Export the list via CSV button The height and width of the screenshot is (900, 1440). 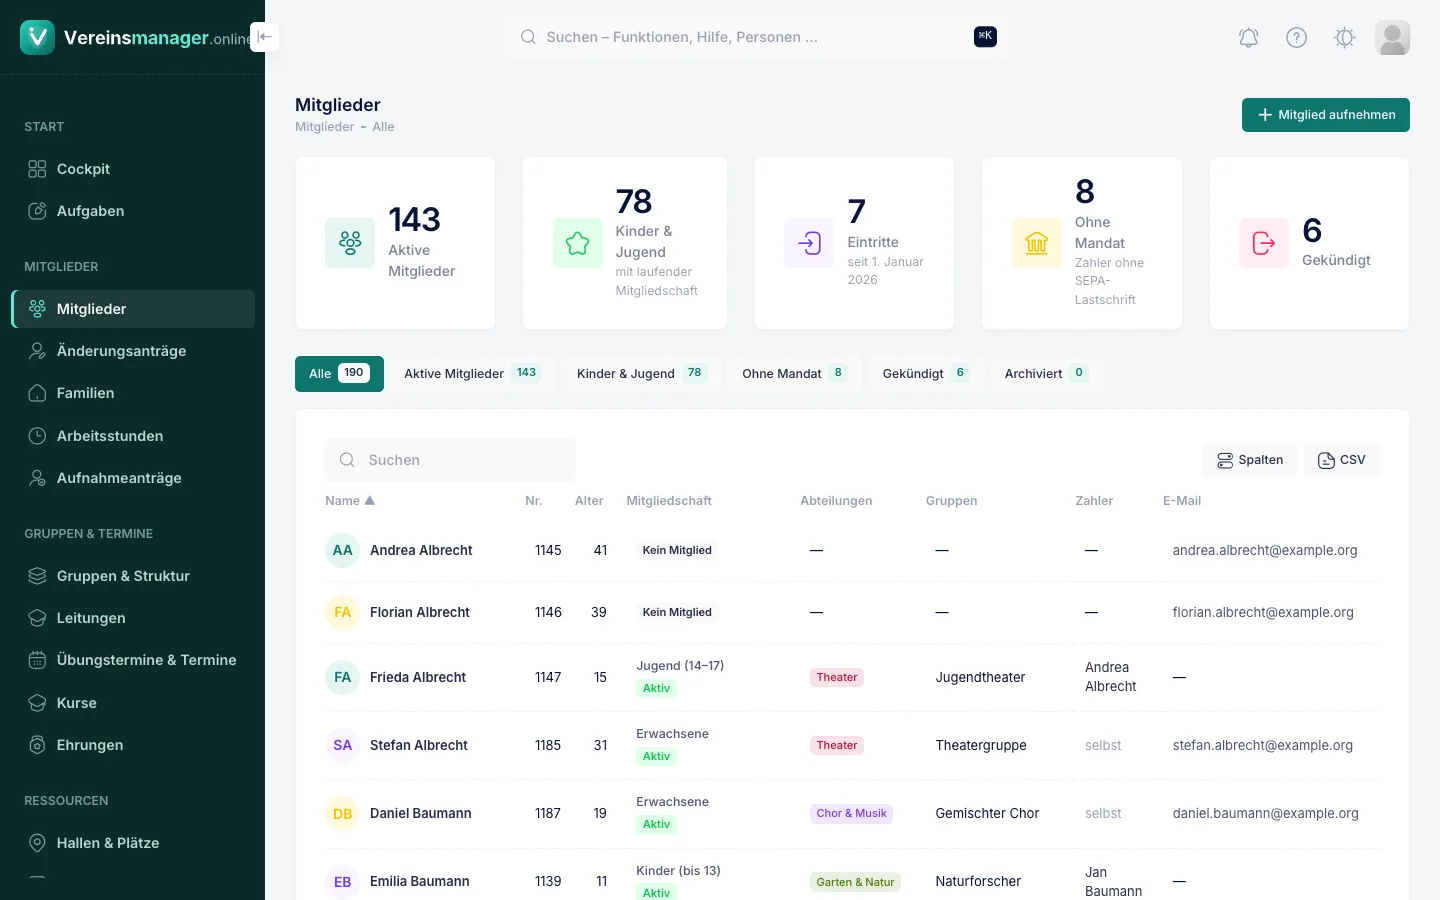pyautogui.click(x=1342, y=460)
